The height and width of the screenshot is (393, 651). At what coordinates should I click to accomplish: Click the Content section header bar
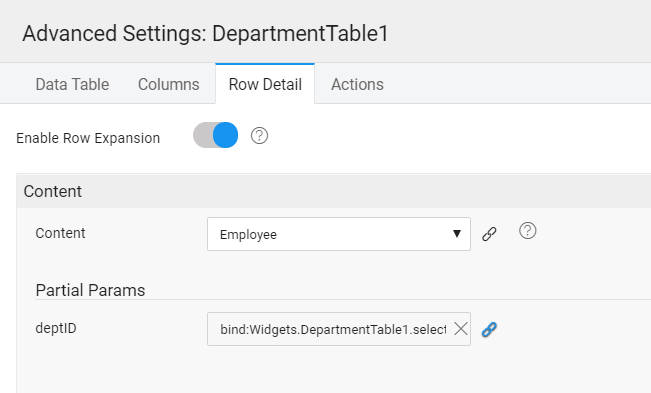point(334,191)
